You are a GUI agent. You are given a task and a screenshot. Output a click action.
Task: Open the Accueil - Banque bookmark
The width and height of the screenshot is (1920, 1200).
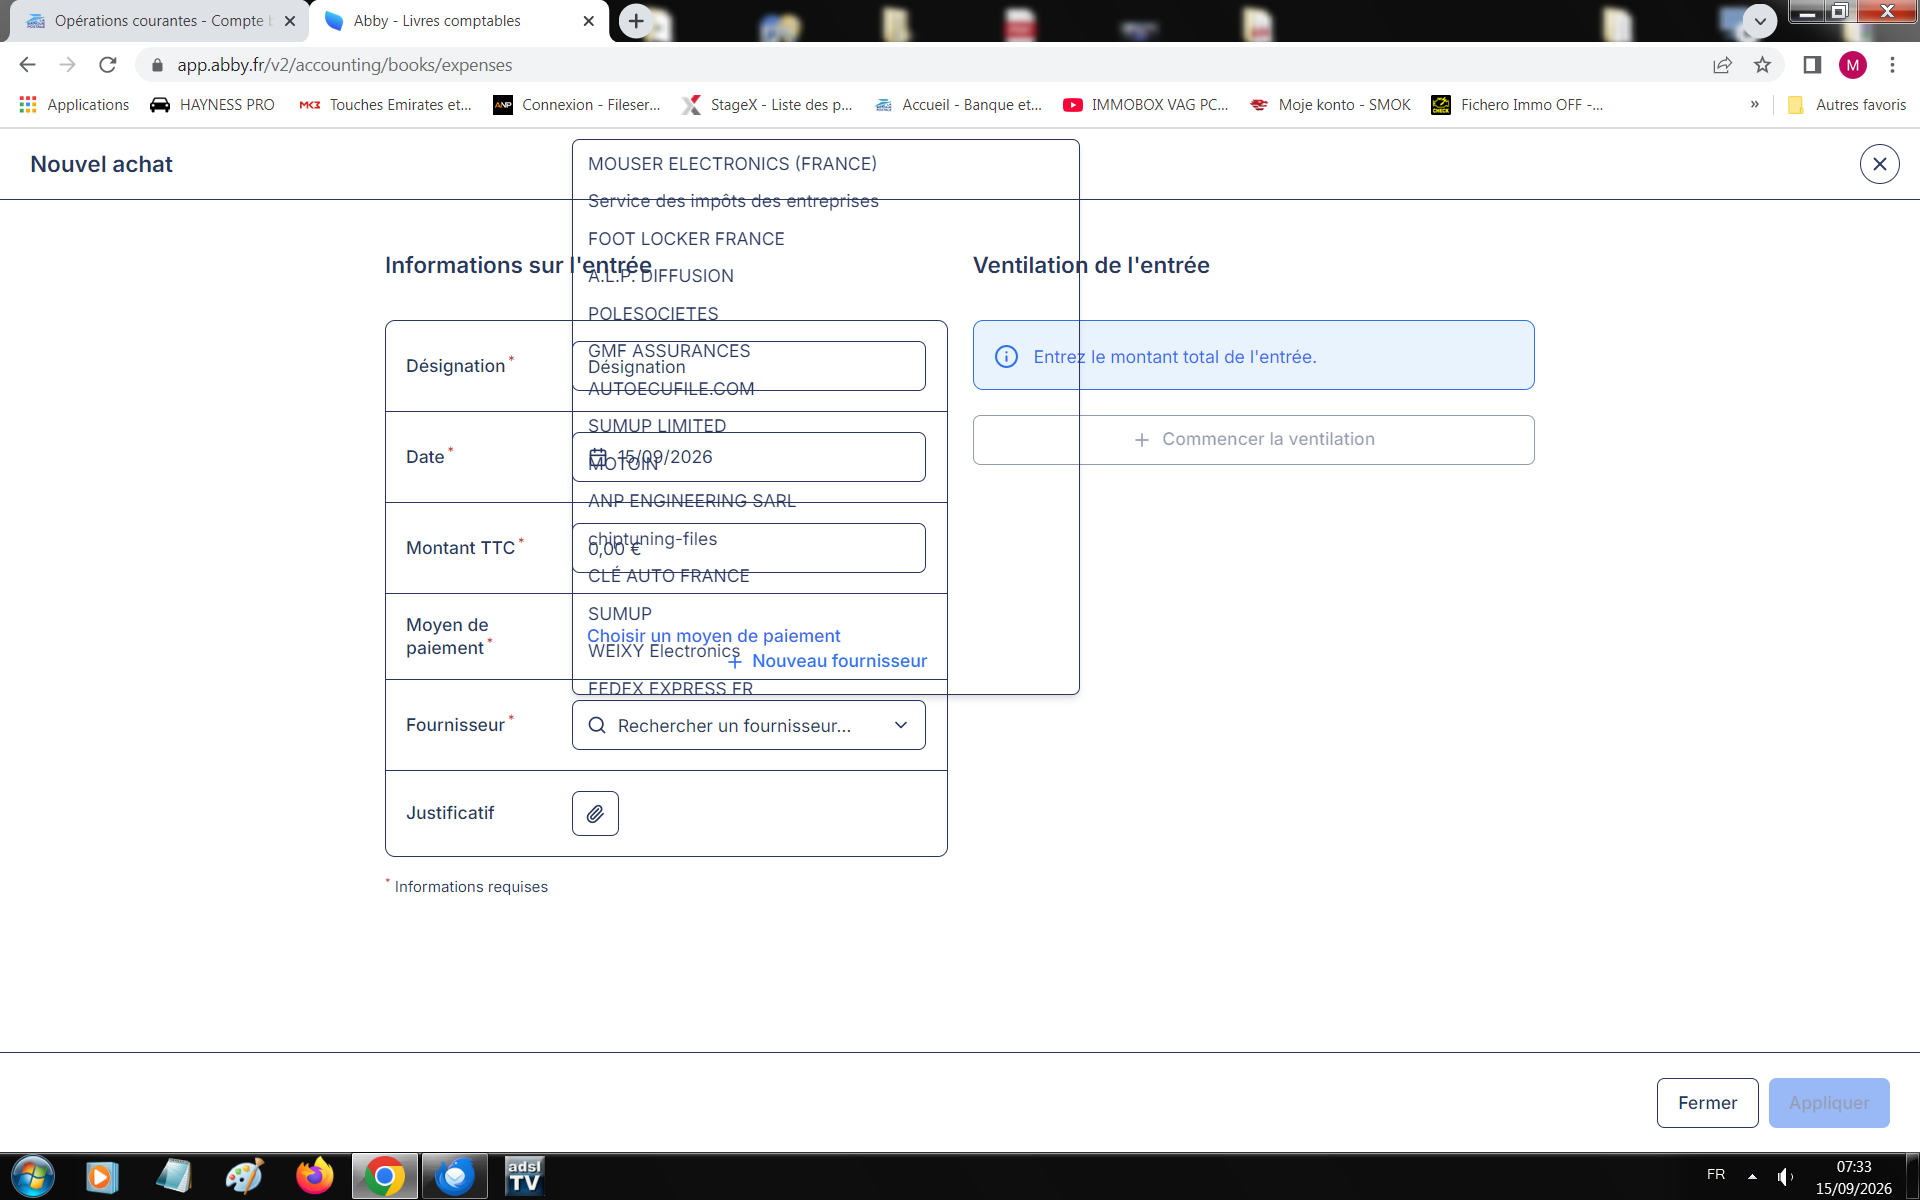(958, 105)
